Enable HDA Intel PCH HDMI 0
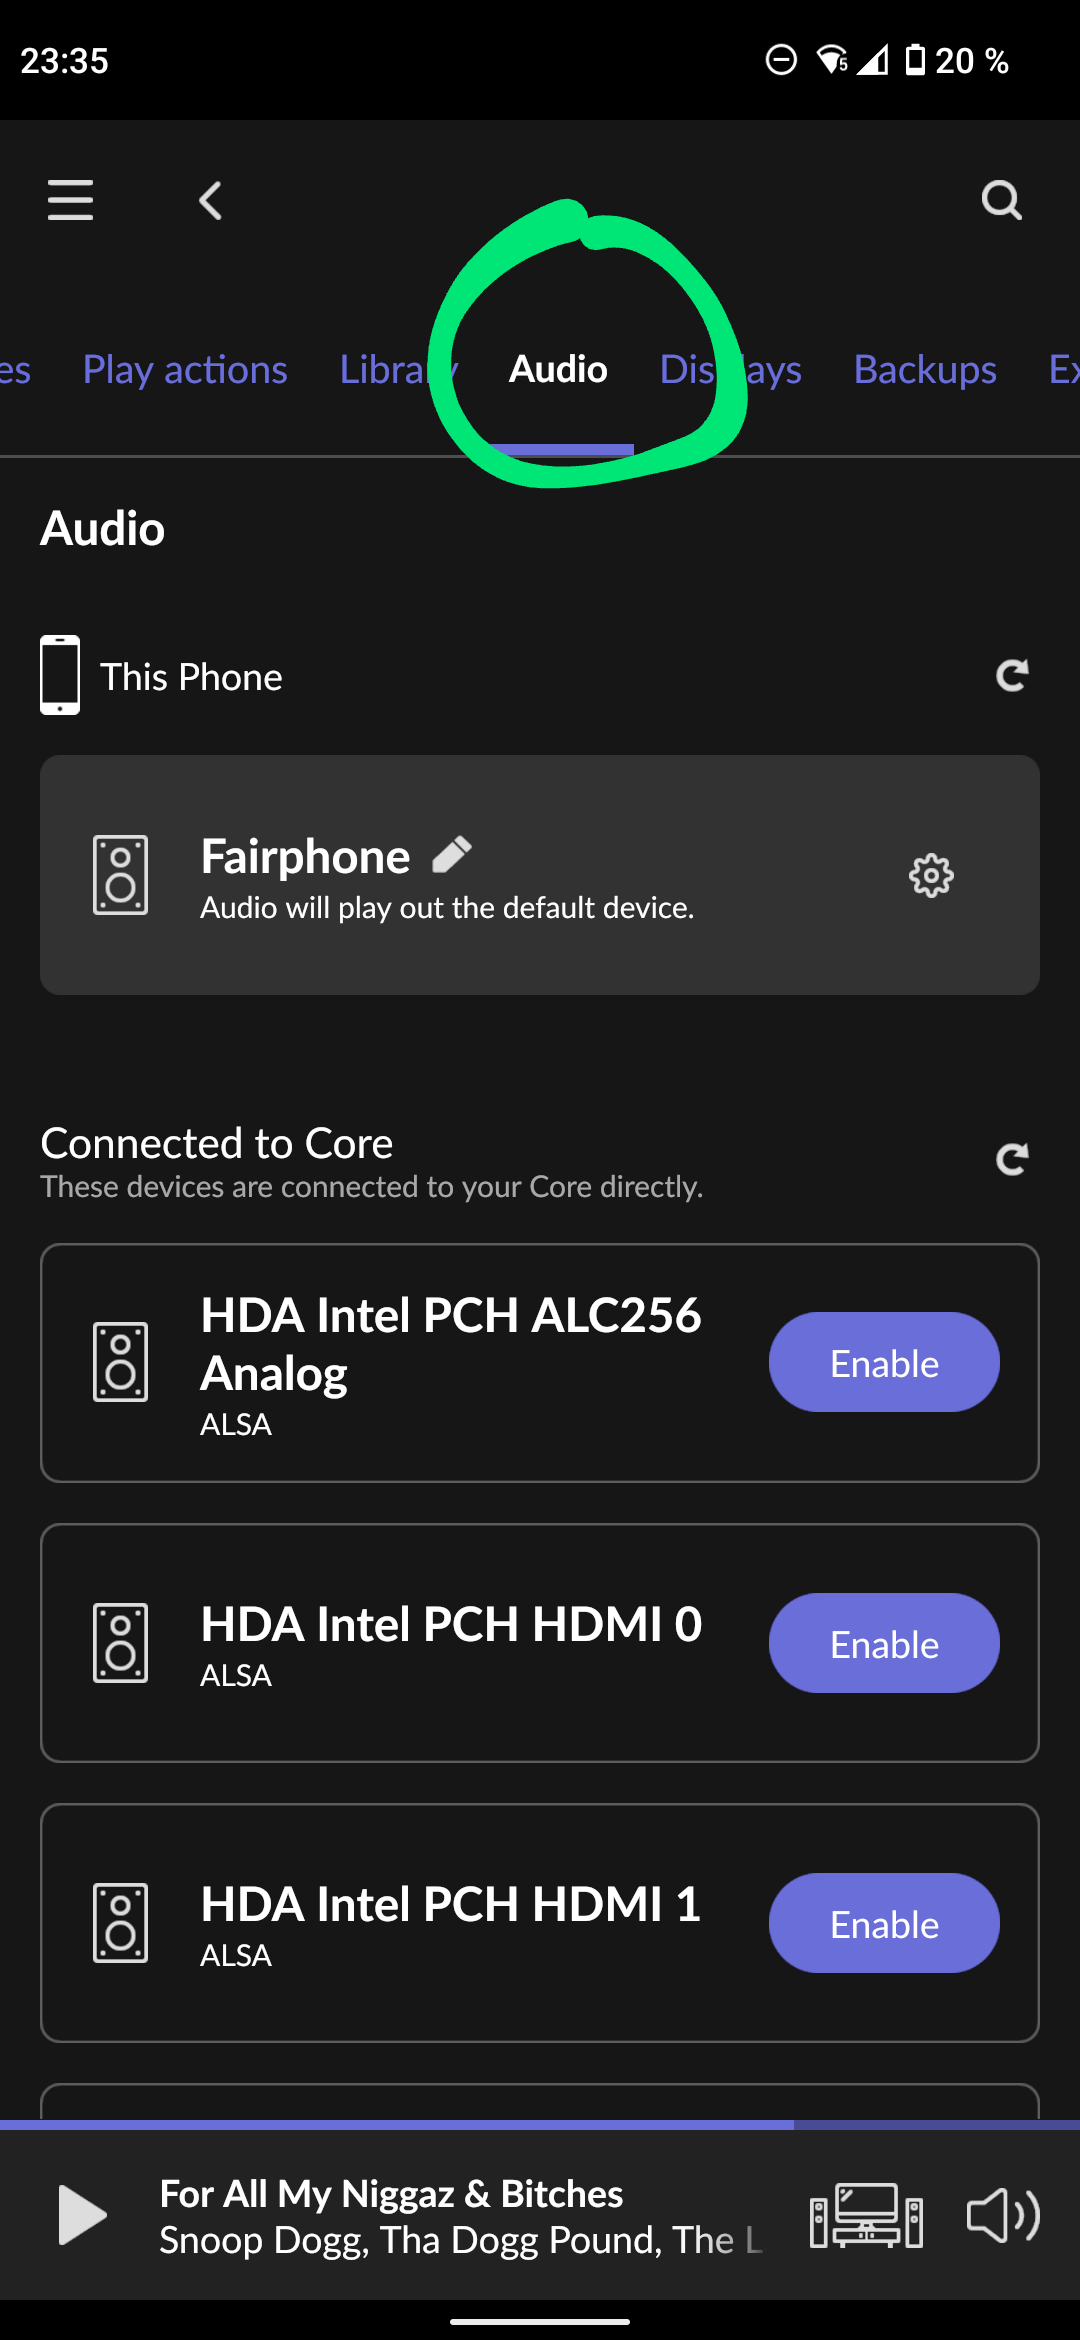 point(884,1643)
